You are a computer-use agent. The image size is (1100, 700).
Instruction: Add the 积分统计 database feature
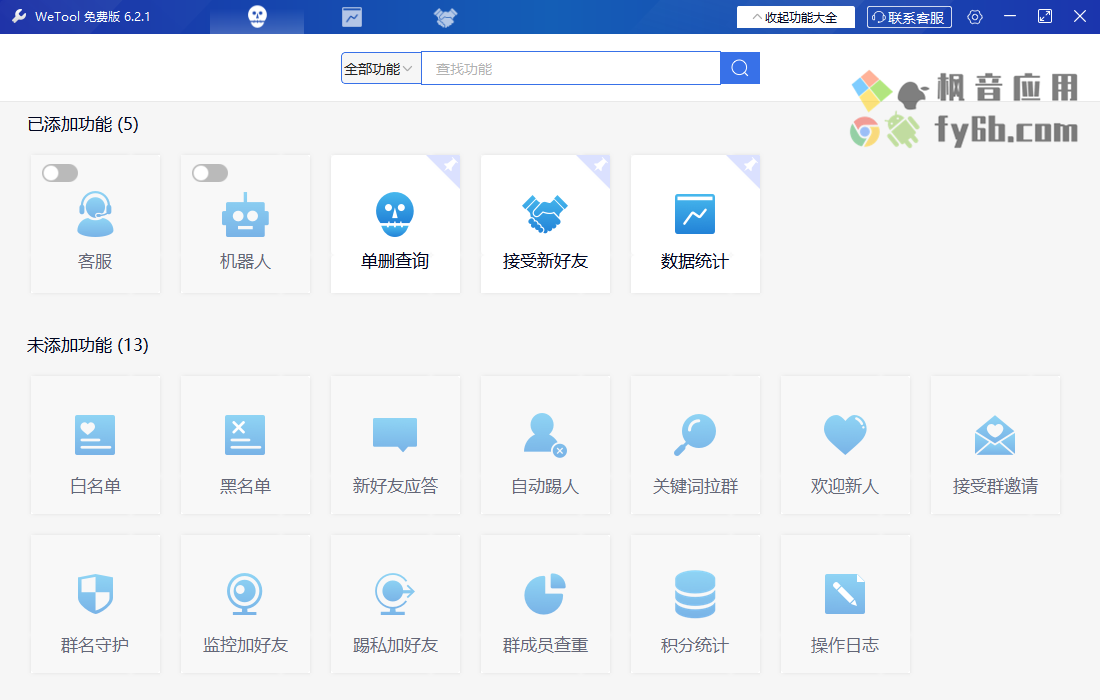pyautogui.click(x=695, y=604)
